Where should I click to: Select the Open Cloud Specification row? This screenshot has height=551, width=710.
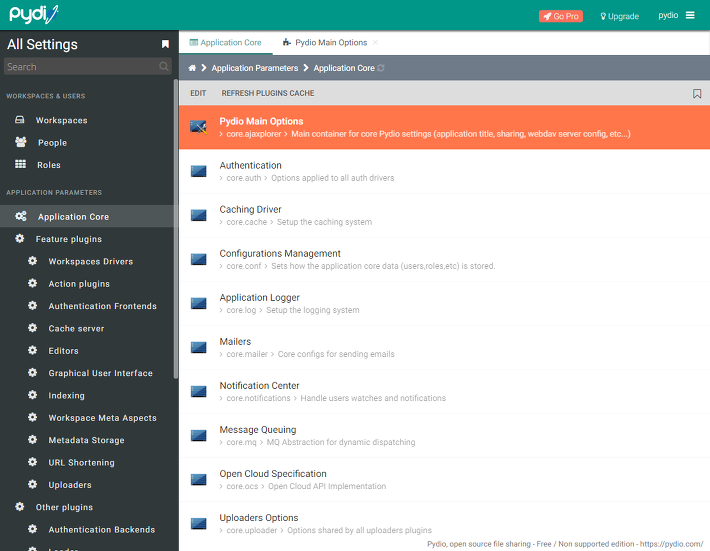(444, 479)
